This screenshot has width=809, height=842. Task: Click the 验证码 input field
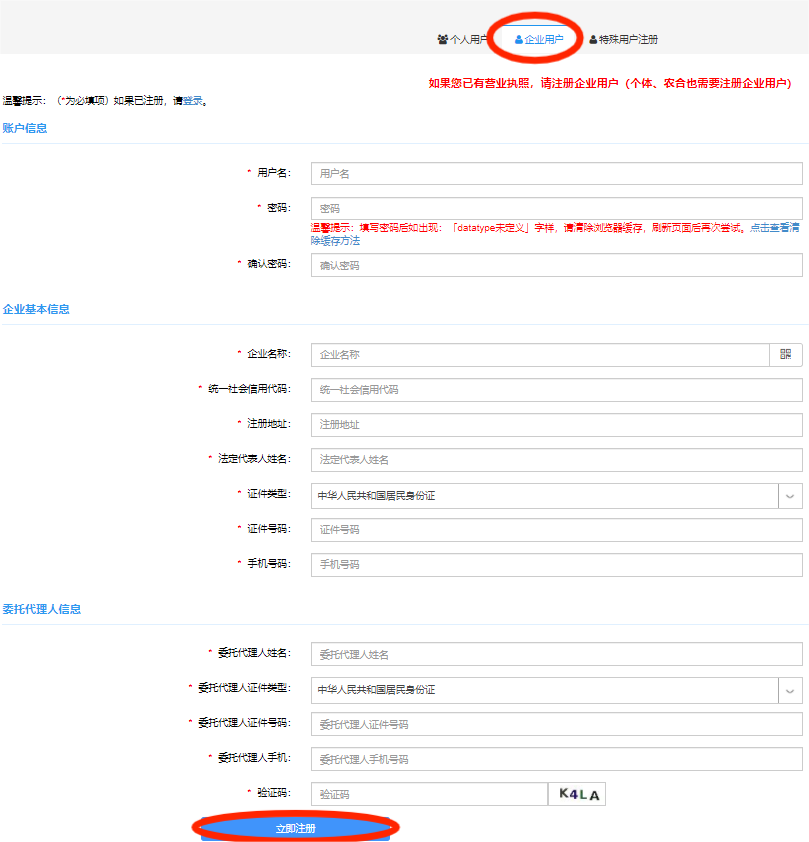(430, 793)
